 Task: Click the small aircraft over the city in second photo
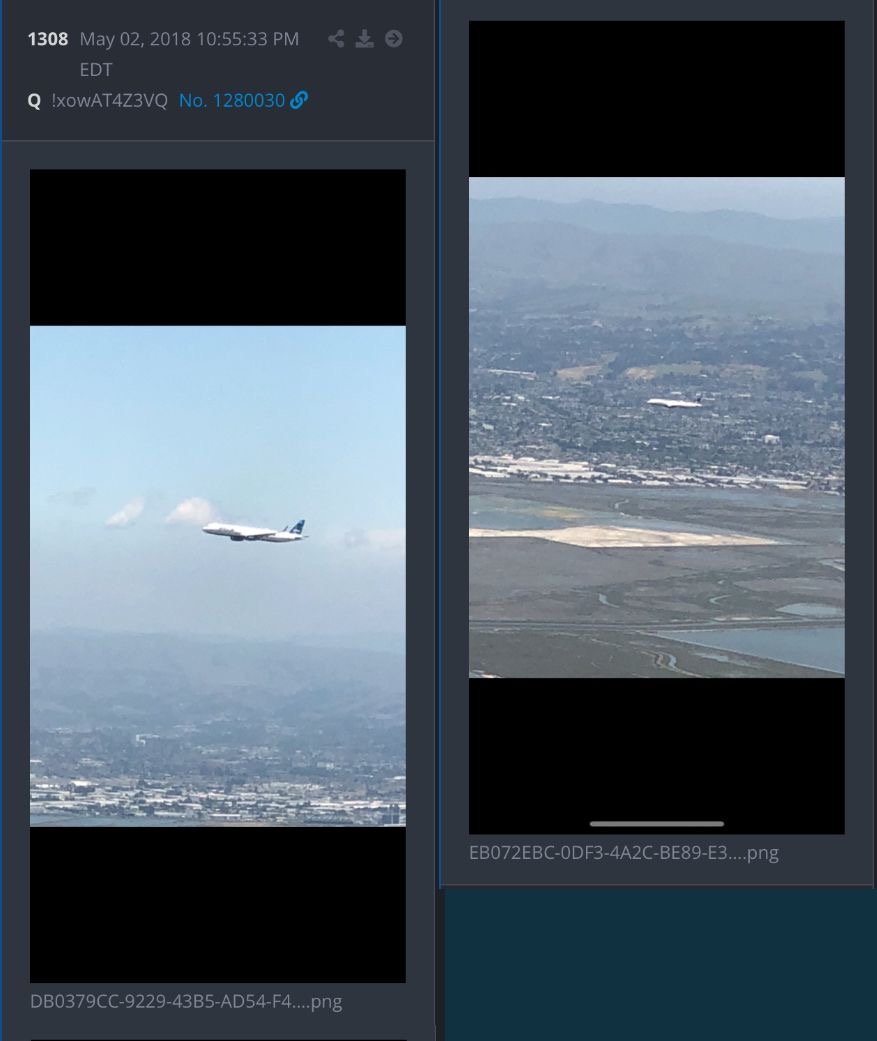(675, 401)
